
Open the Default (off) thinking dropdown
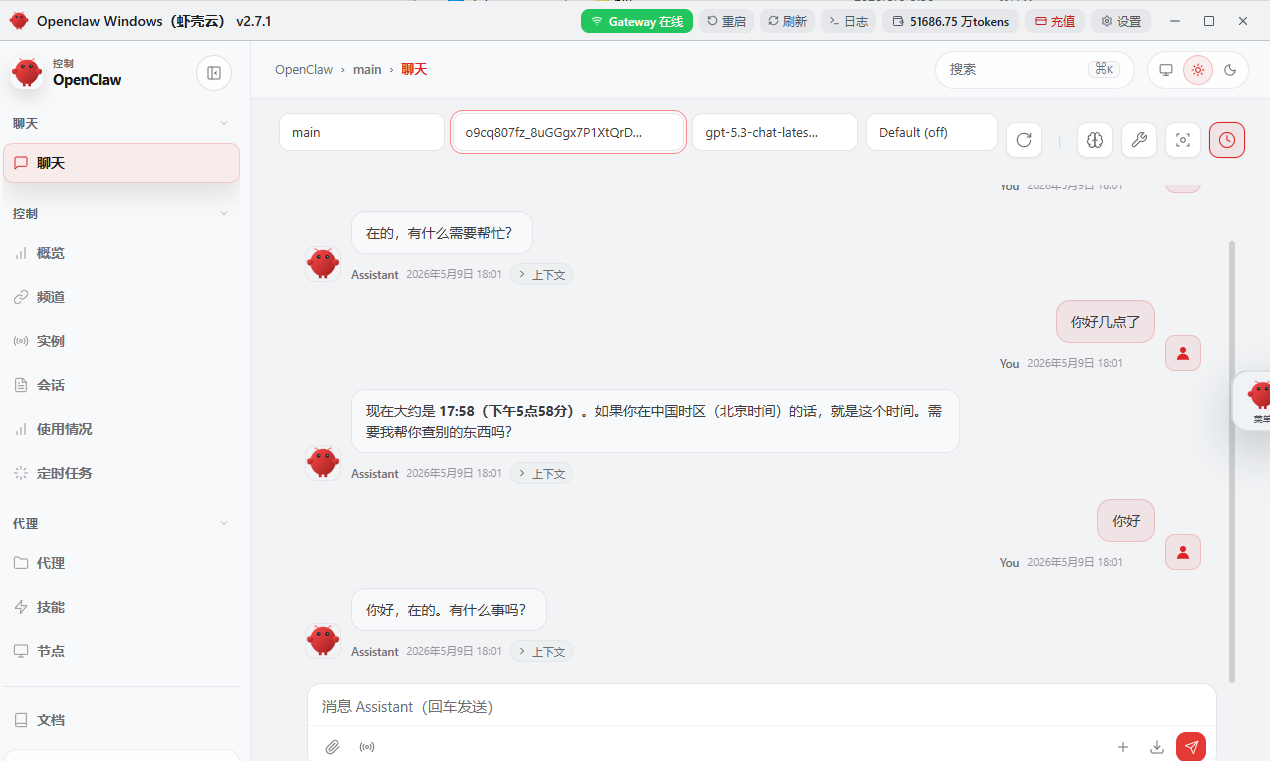tap(932, 132)
